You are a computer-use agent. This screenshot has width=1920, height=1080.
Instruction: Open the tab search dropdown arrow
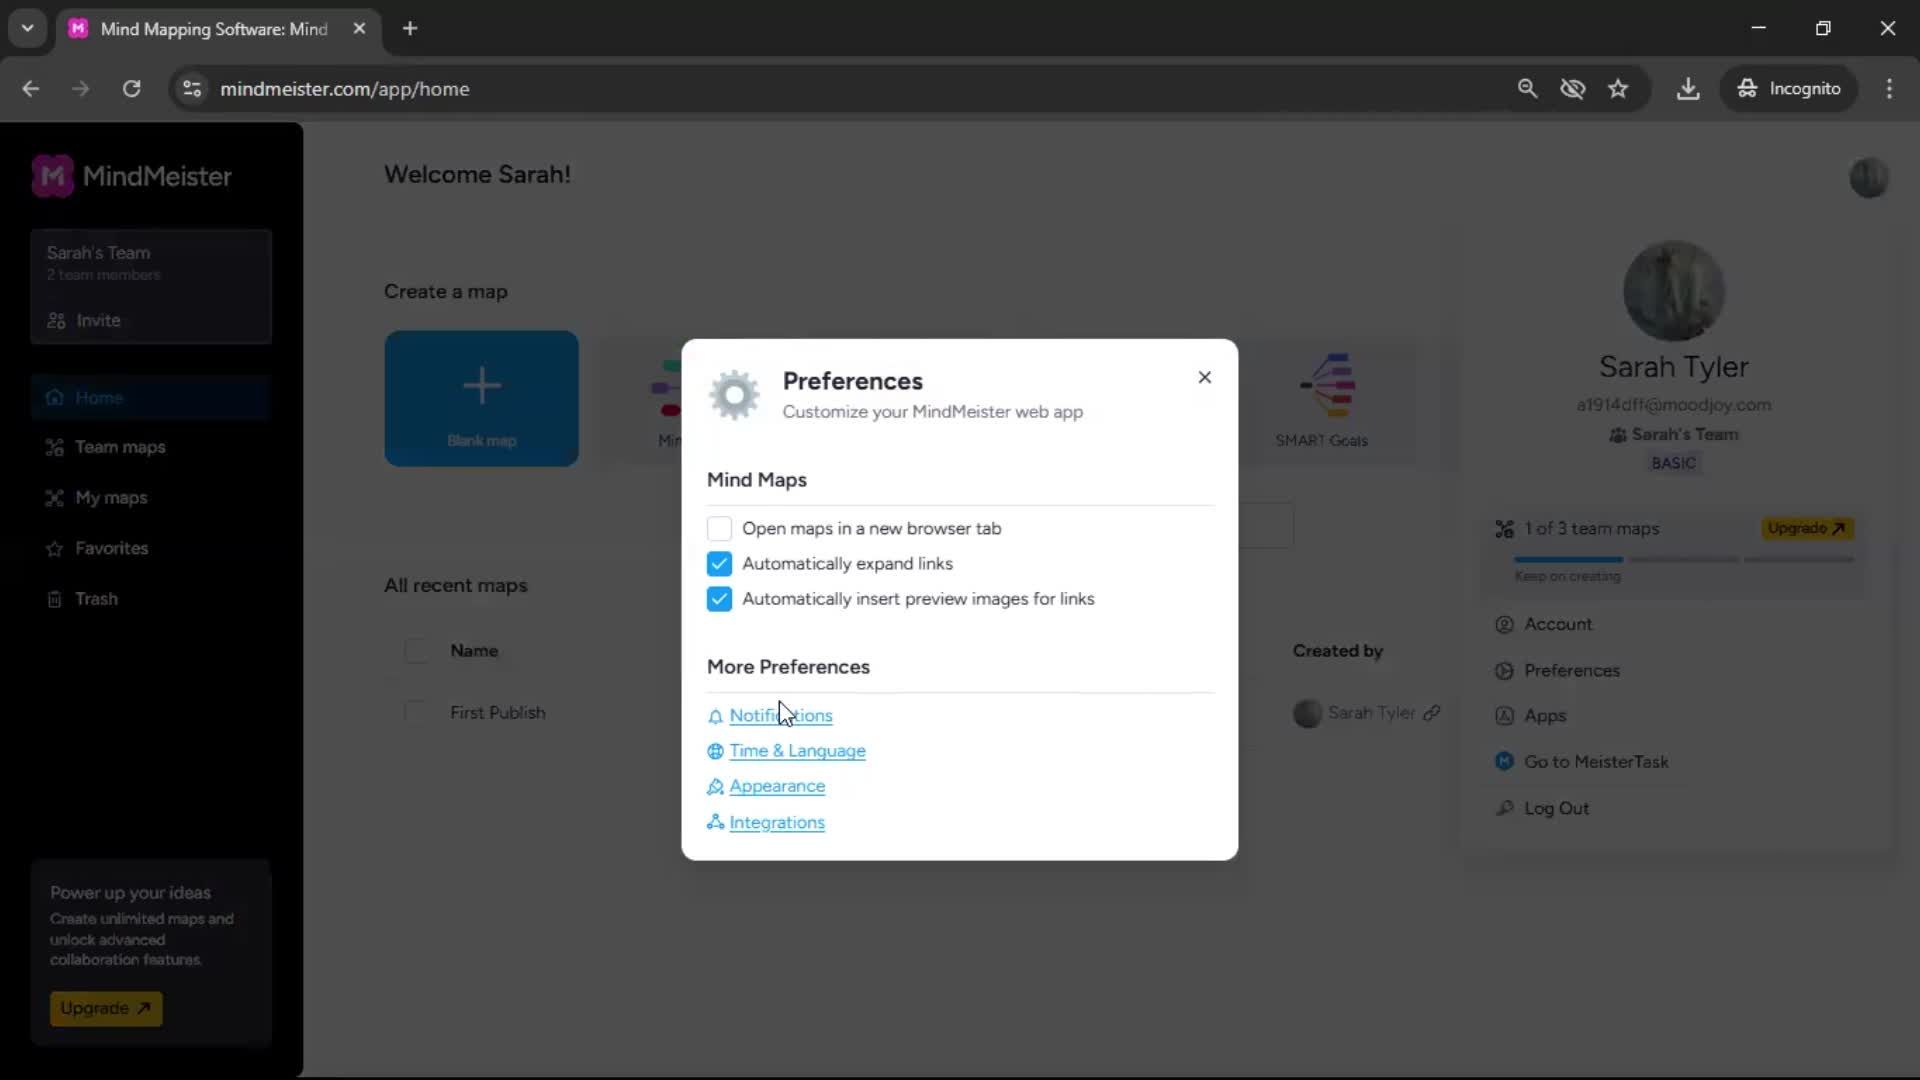pyautogui.click(x=28, y=29)
